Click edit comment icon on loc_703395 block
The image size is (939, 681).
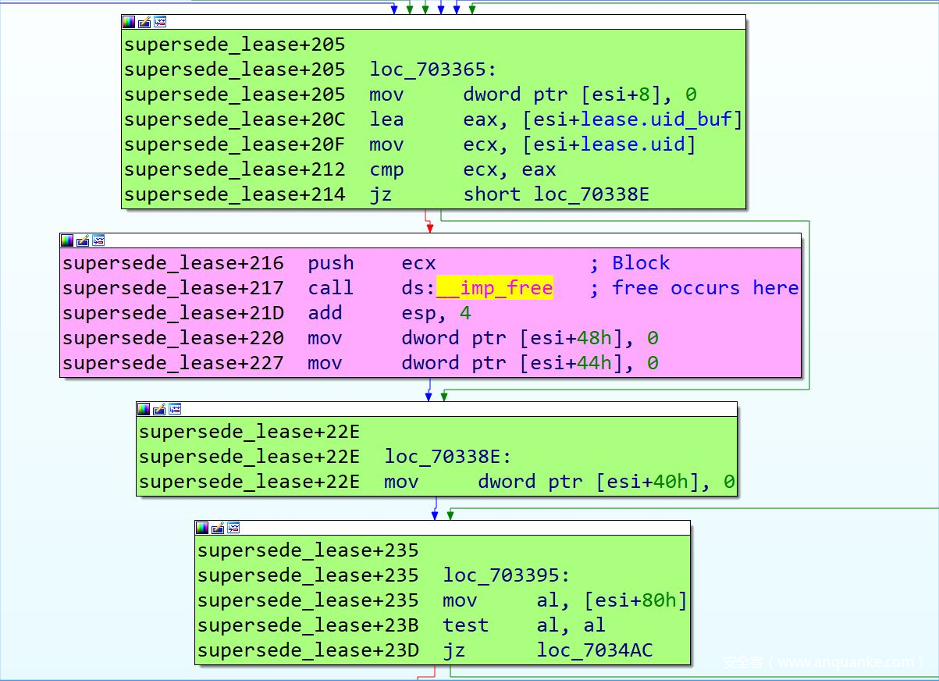coord(217,528)
